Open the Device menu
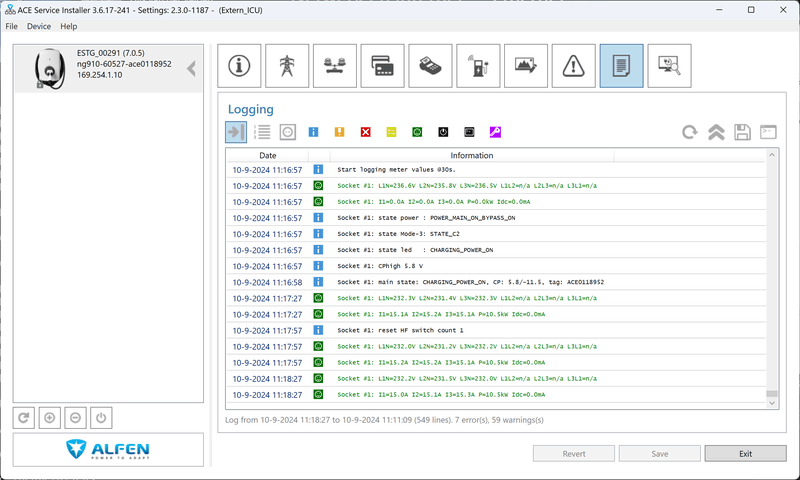Viewport: 800px width, 480px height. [39, 26]
